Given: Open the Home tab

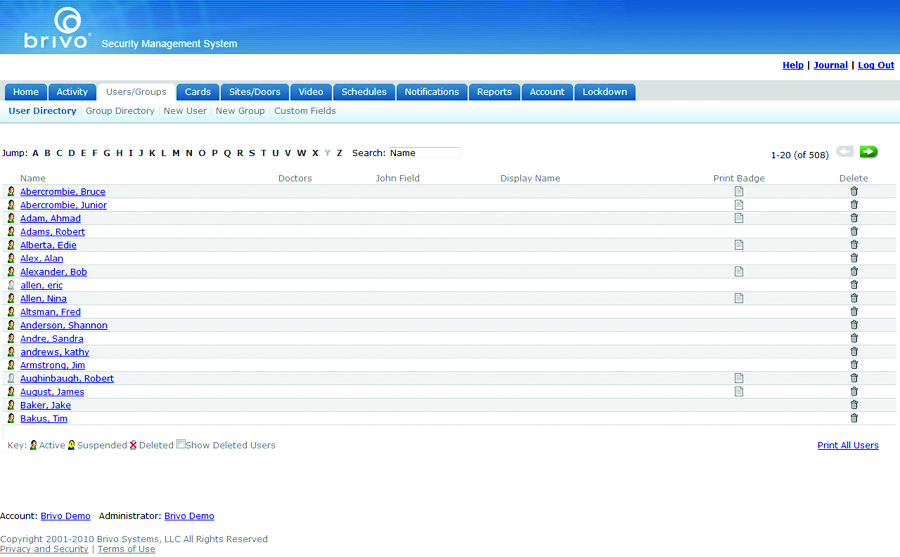Looking at the screenshot, I should (26, 92).
